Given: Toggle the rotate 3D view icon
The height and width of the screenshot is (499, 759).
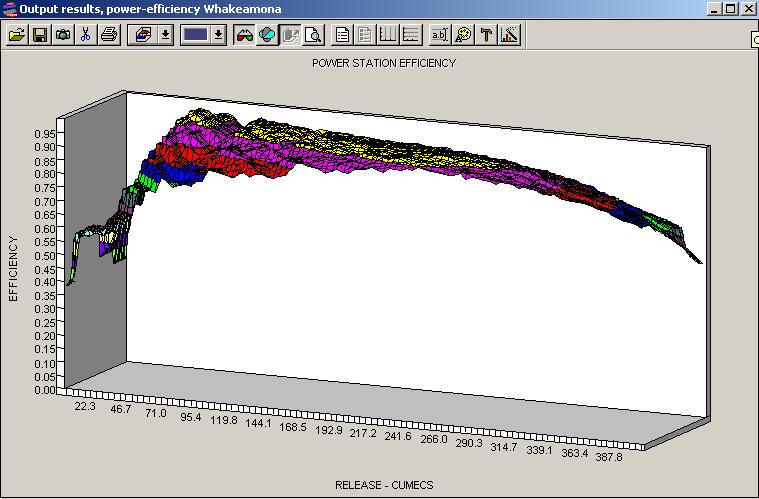Looking at the screenshot, I should pos(267,35).
